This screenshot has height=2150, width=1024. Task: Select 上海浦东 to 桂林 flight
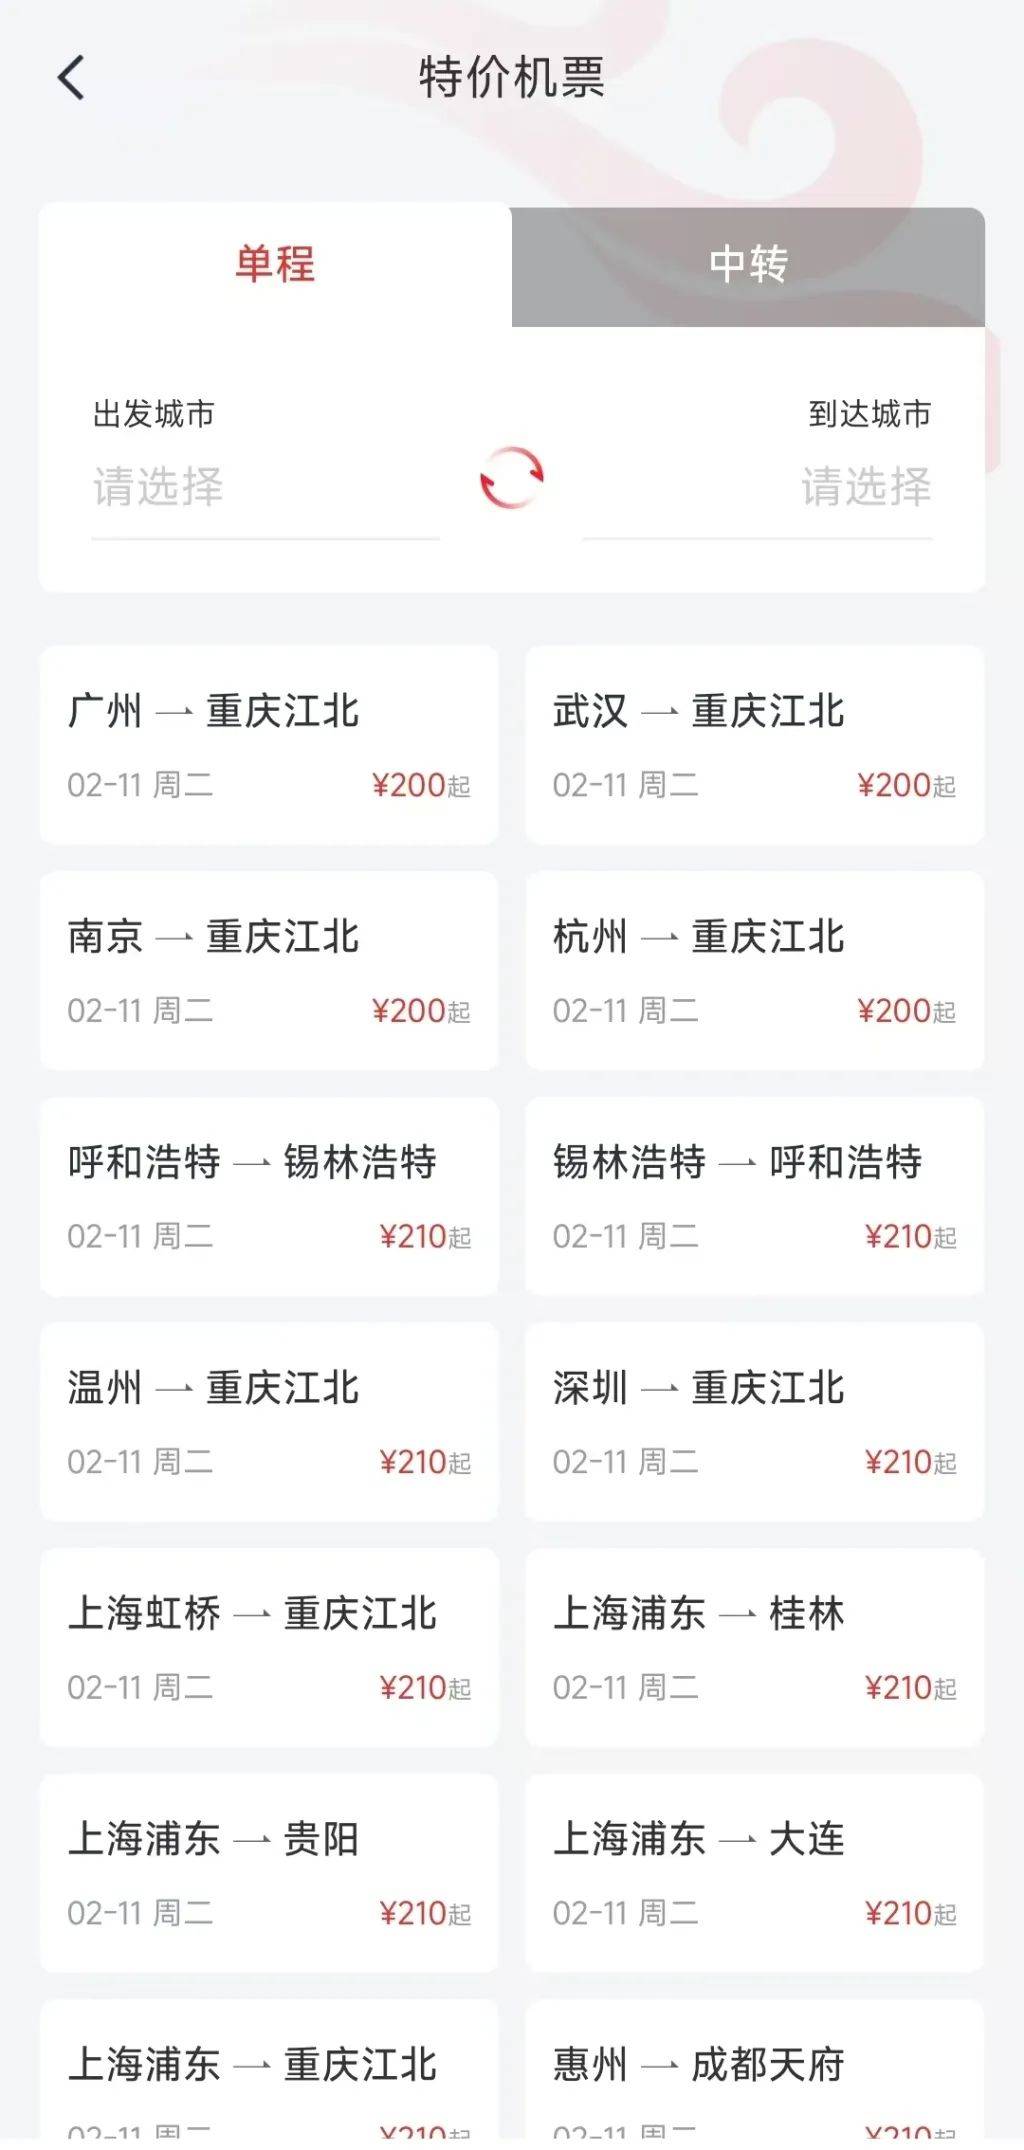(755, 1648)
